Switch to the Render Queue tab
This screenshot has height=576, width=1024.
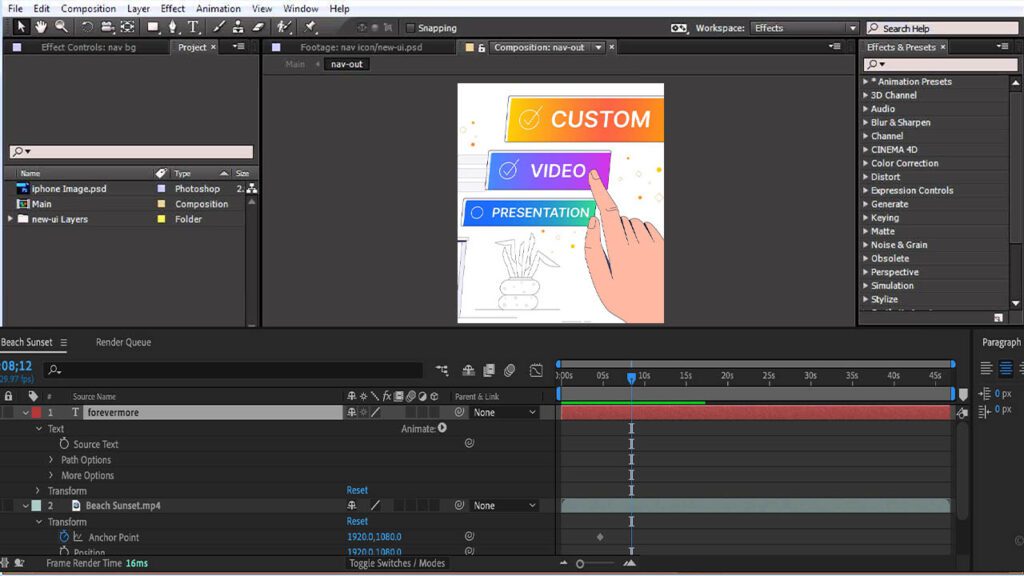(123, 342)
